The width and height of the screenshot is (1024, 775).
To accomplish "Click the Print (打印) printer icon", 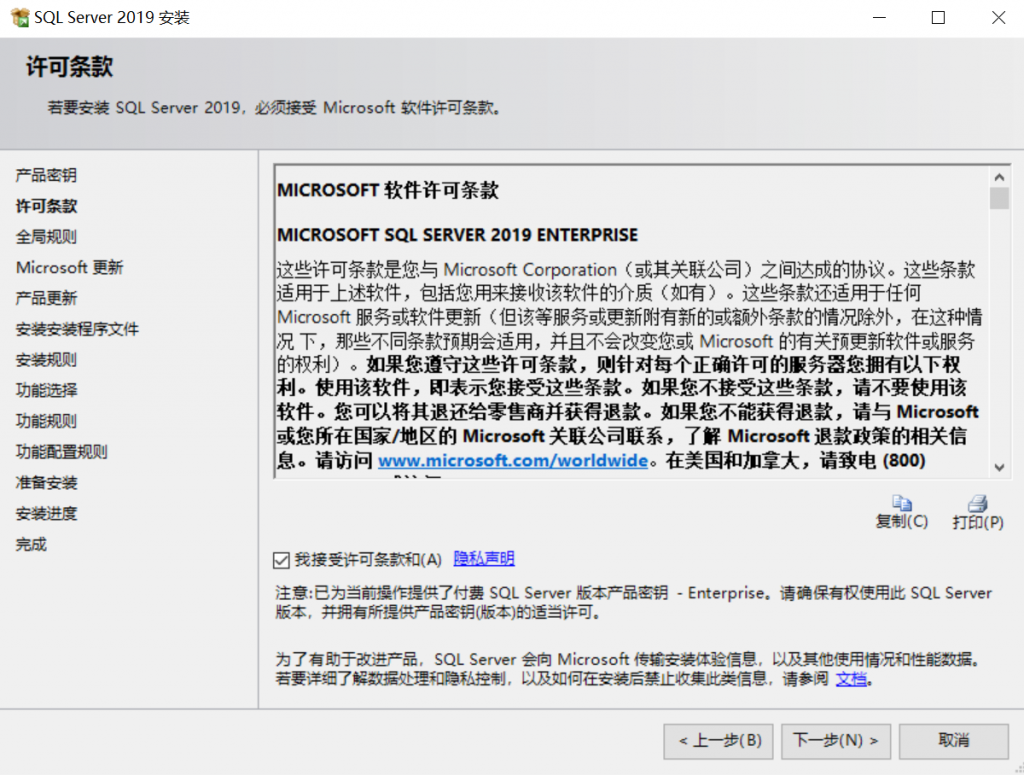I will pyautogui.click(x=978, y=504).
